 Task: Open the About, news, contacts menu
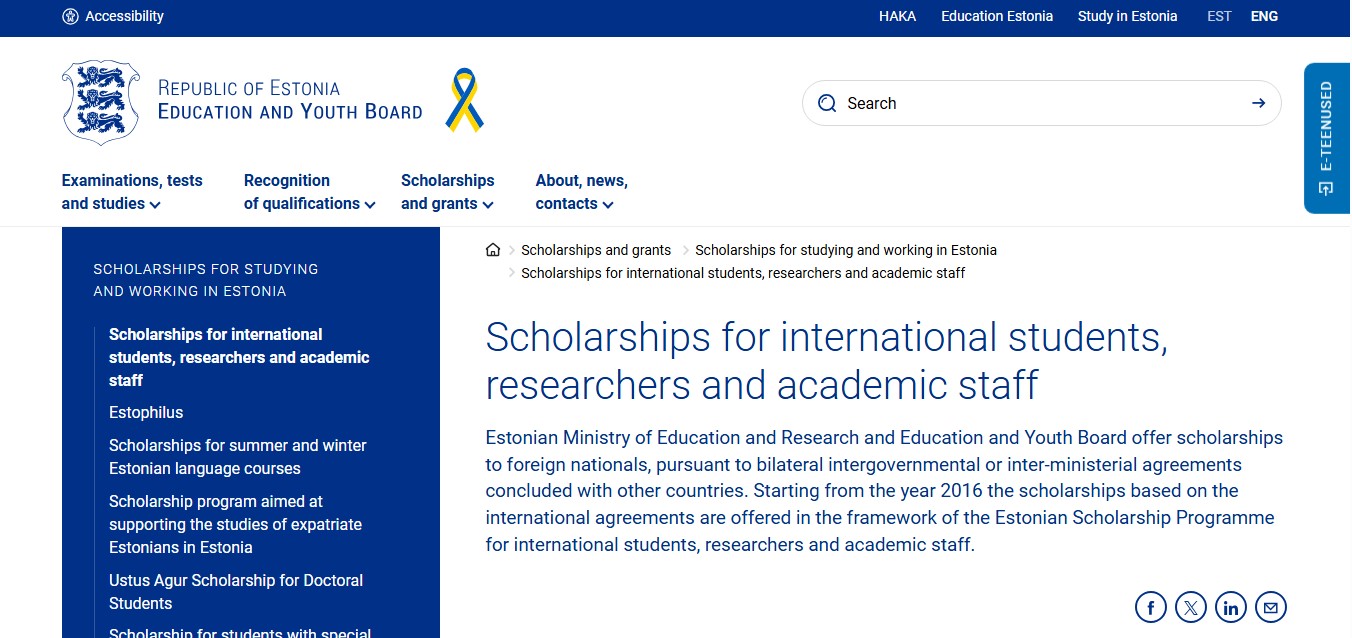coord(581,192)
